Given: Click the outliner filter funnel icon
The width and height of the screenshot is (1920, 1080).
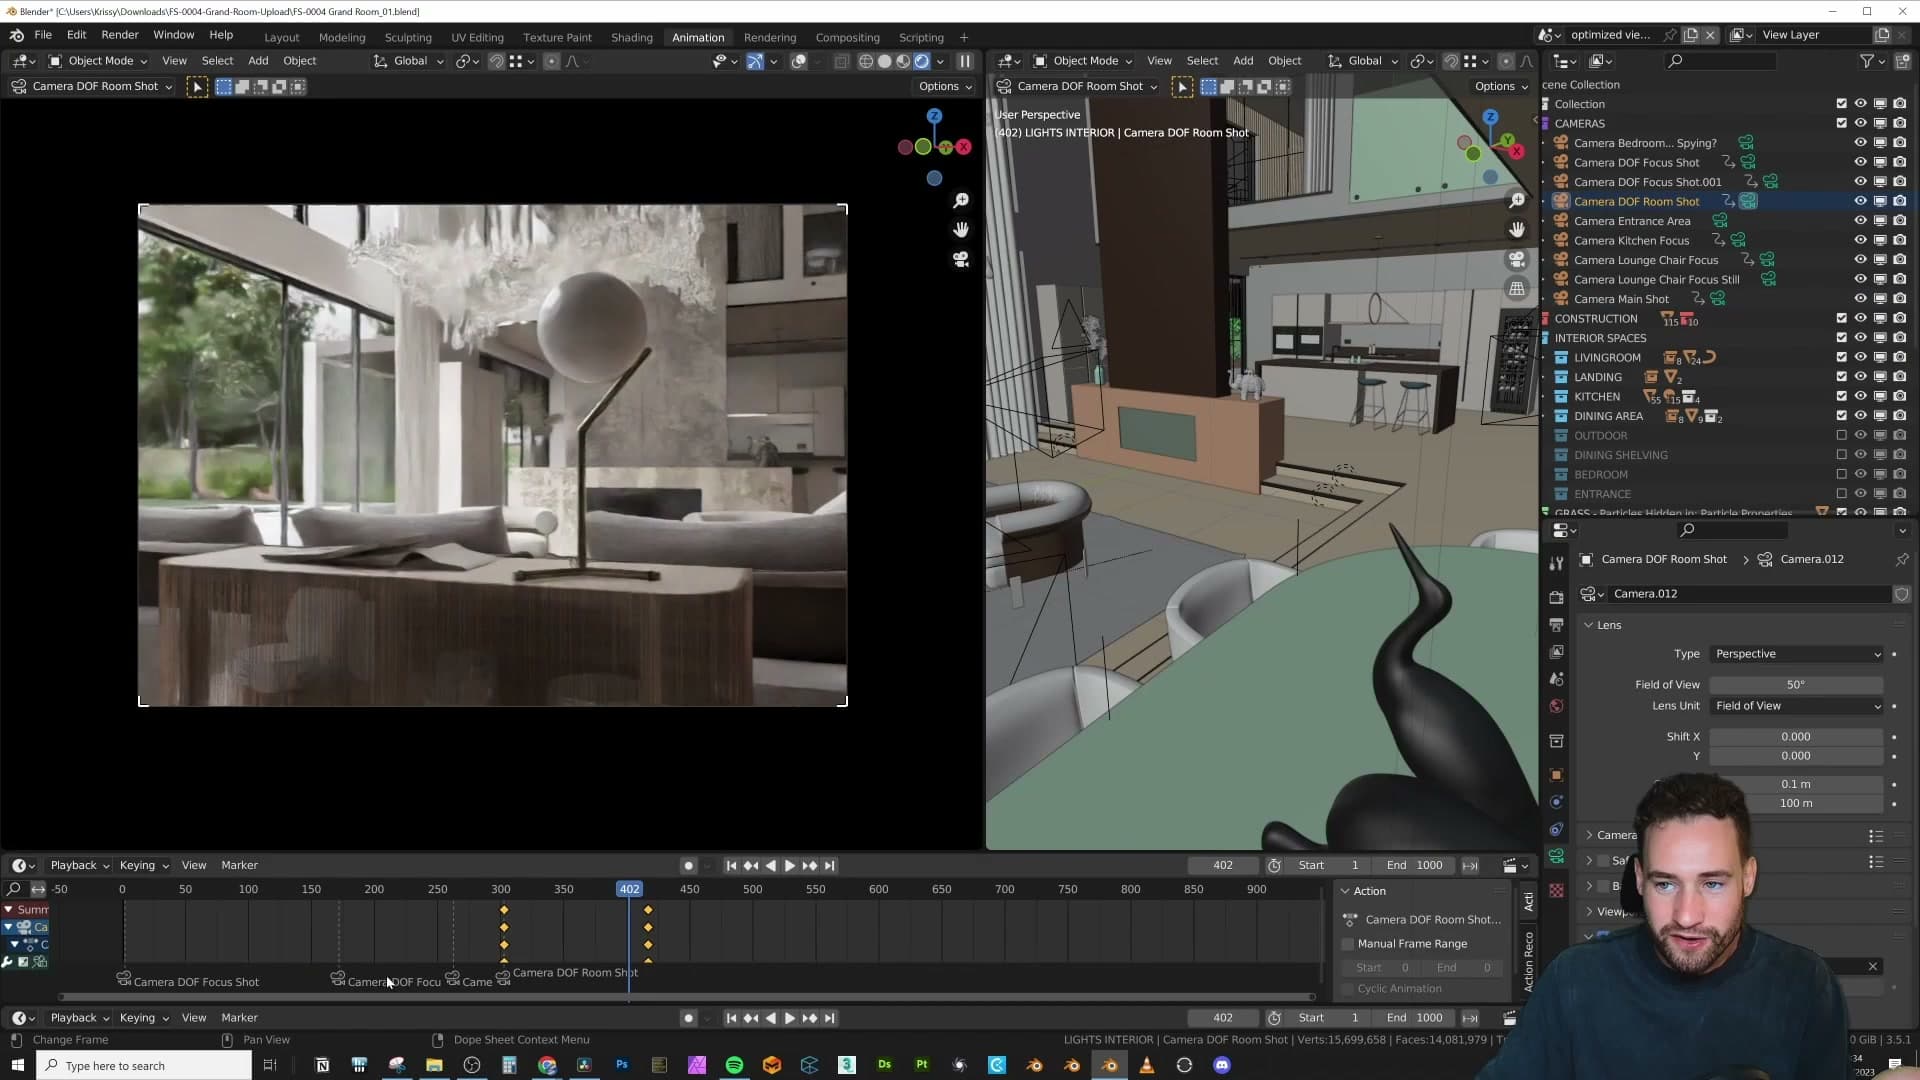Looking at the screenshot, I should [x=1866, y=61].
